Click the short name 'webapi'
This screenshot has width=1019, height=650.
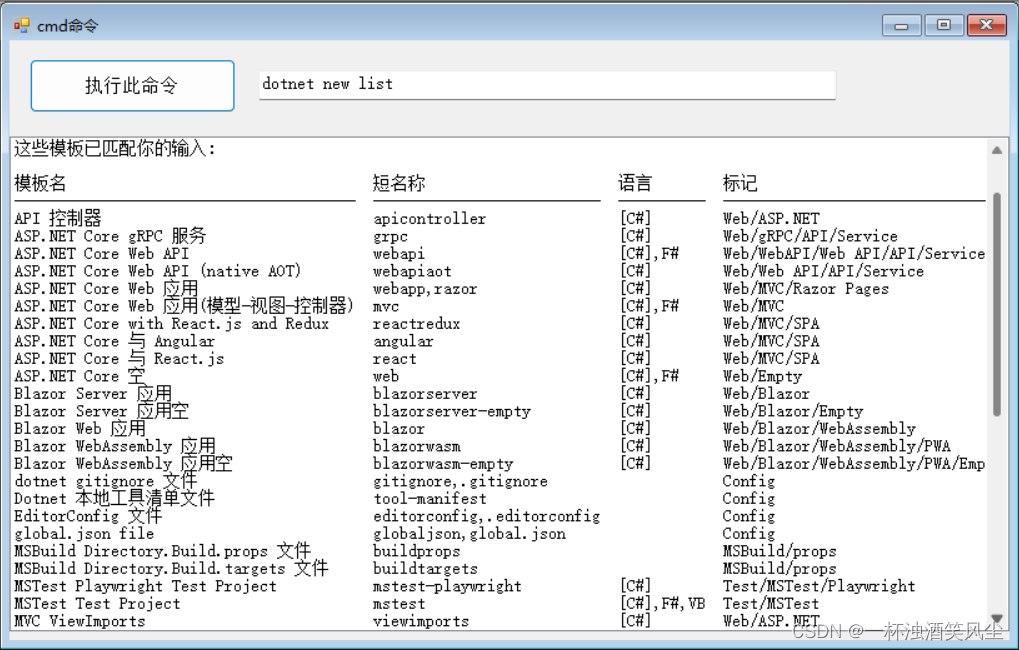tap(399, 254)
